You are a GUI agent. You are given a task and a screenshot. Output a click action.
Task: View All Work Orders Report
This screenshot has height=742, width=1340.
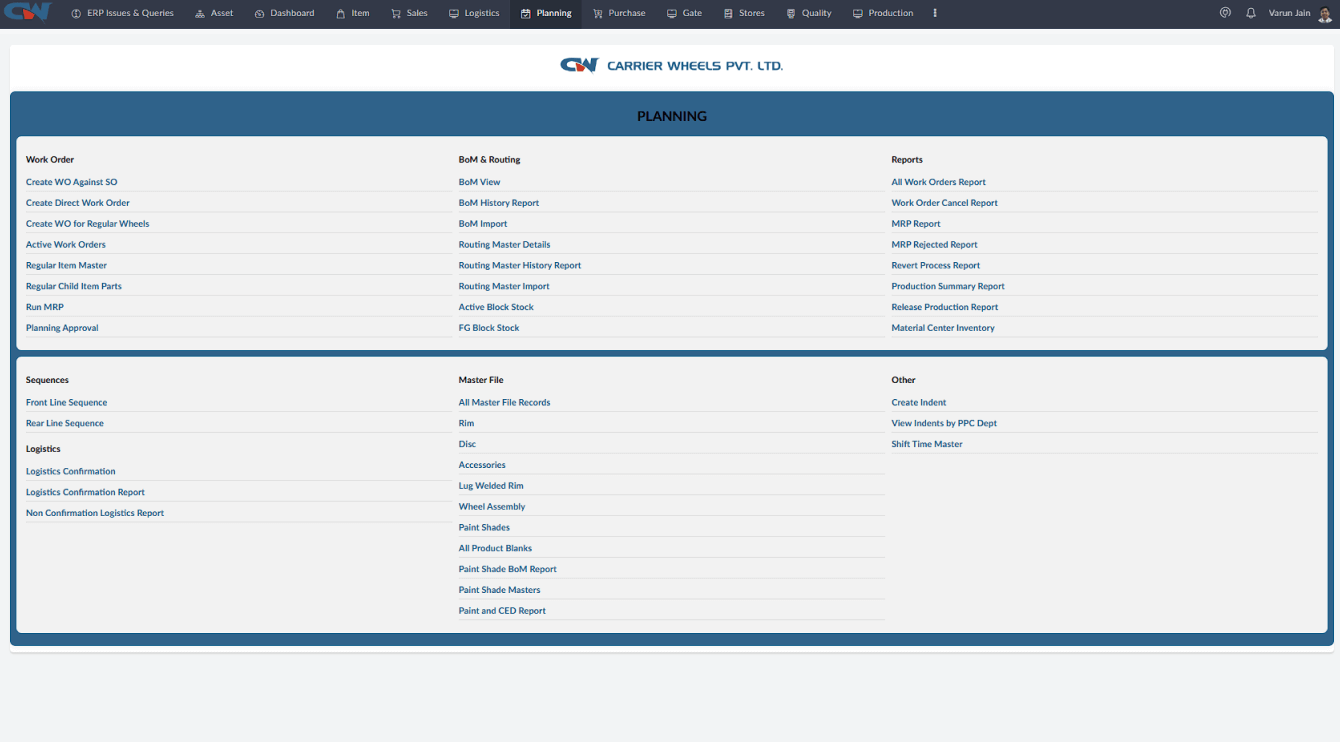click(x=939, y=182)
